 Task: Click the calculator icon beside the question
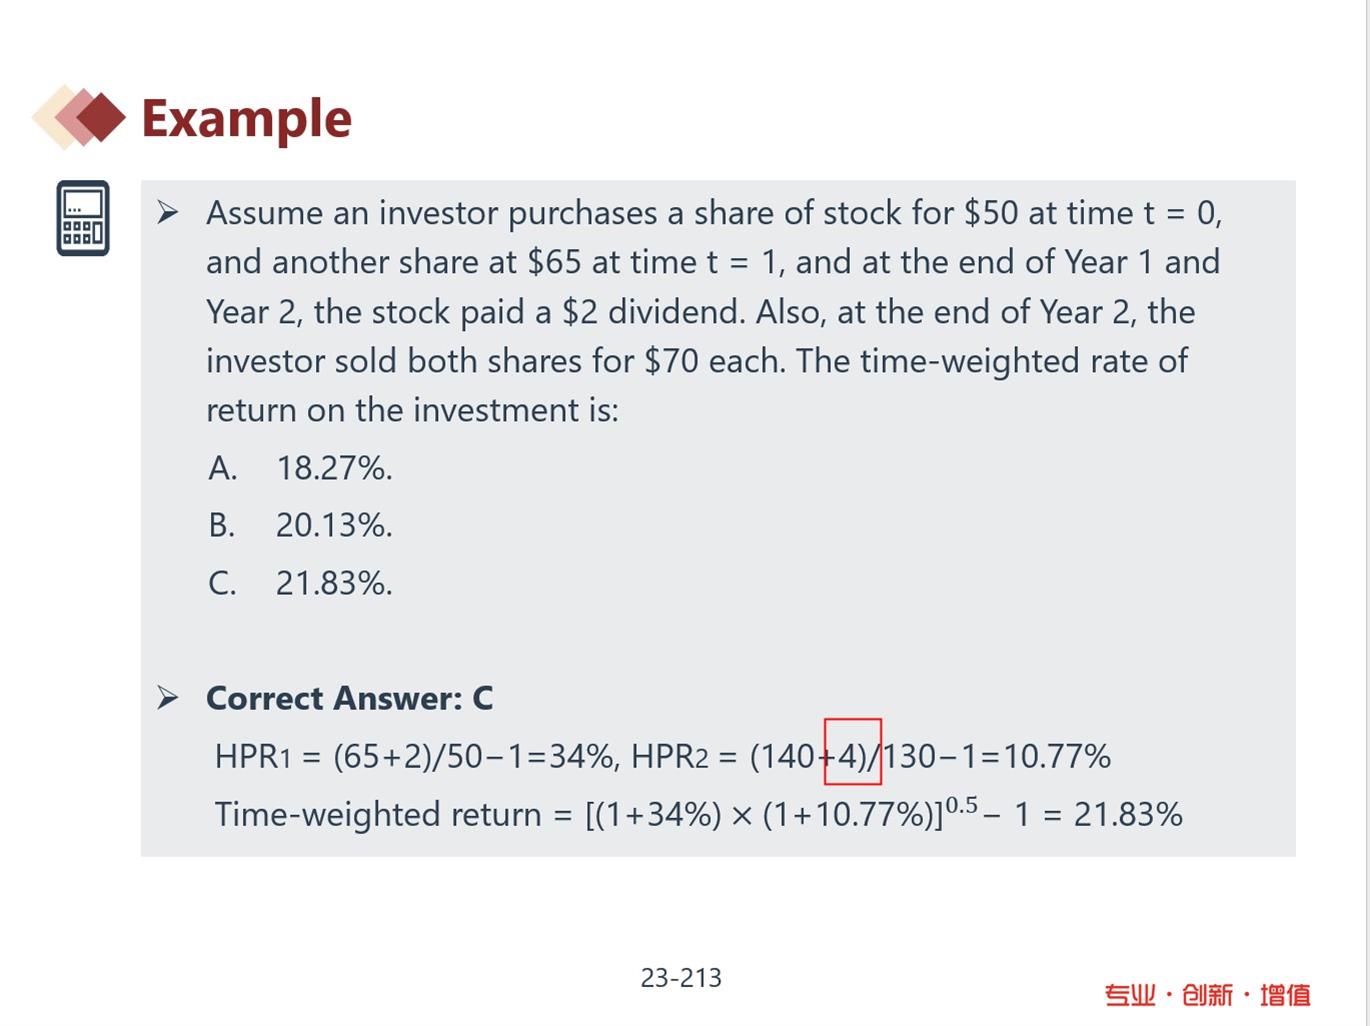(x=83, y=218)
